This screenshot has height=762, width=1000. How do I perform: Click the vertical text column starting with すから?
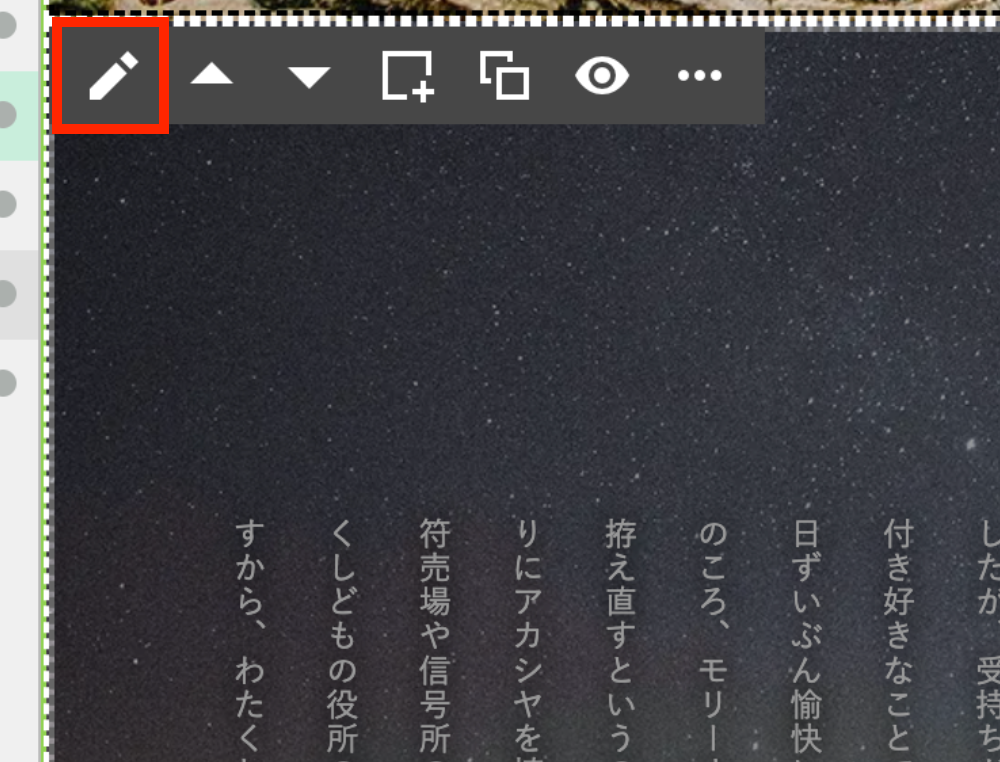(249, 638)
